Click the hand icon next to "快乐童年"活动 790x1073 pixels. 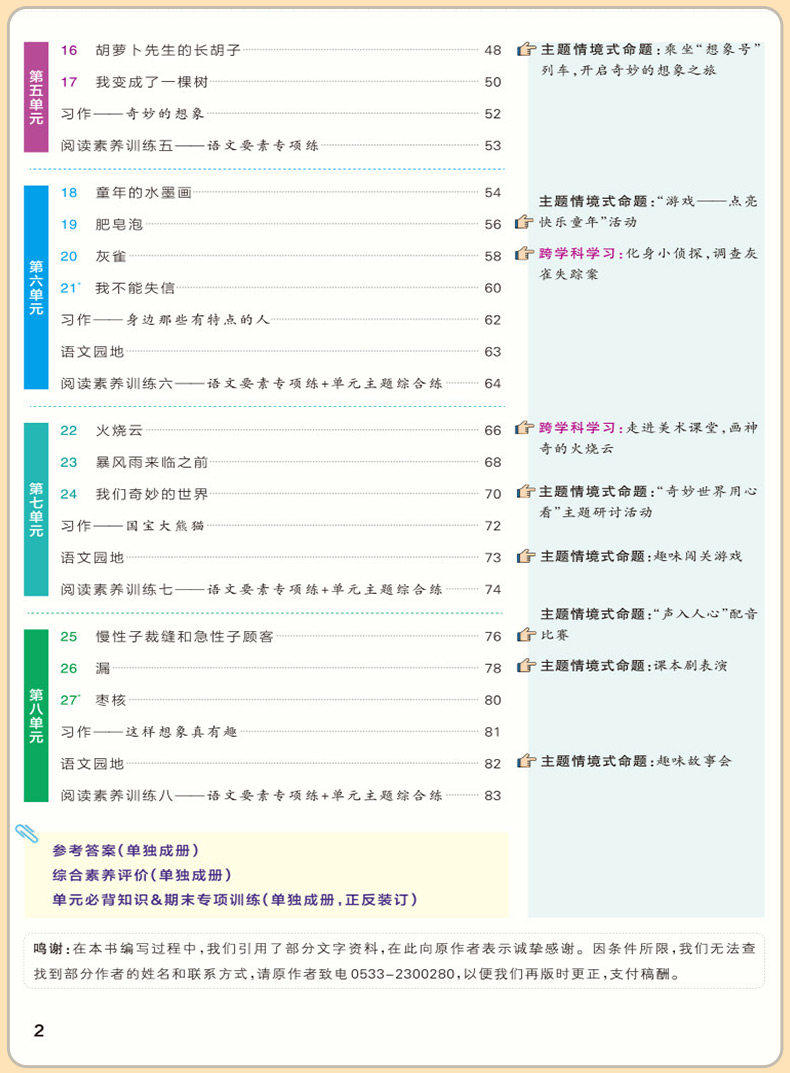[x=524, y=222]
